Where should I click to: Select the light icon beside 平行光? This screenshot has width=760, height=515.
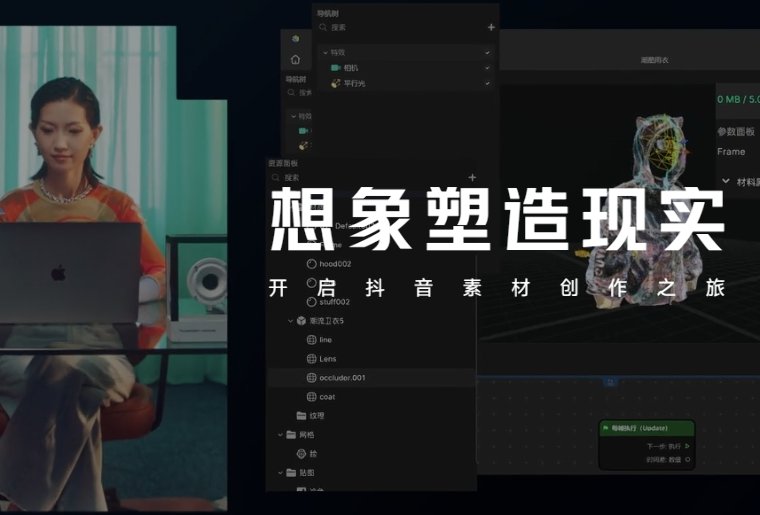tap(335, 83)
